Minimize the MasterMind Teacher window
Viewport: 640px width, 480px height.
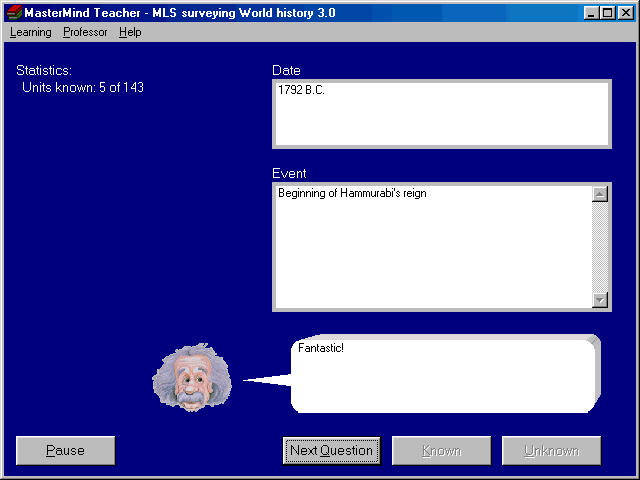click(591, 13)
